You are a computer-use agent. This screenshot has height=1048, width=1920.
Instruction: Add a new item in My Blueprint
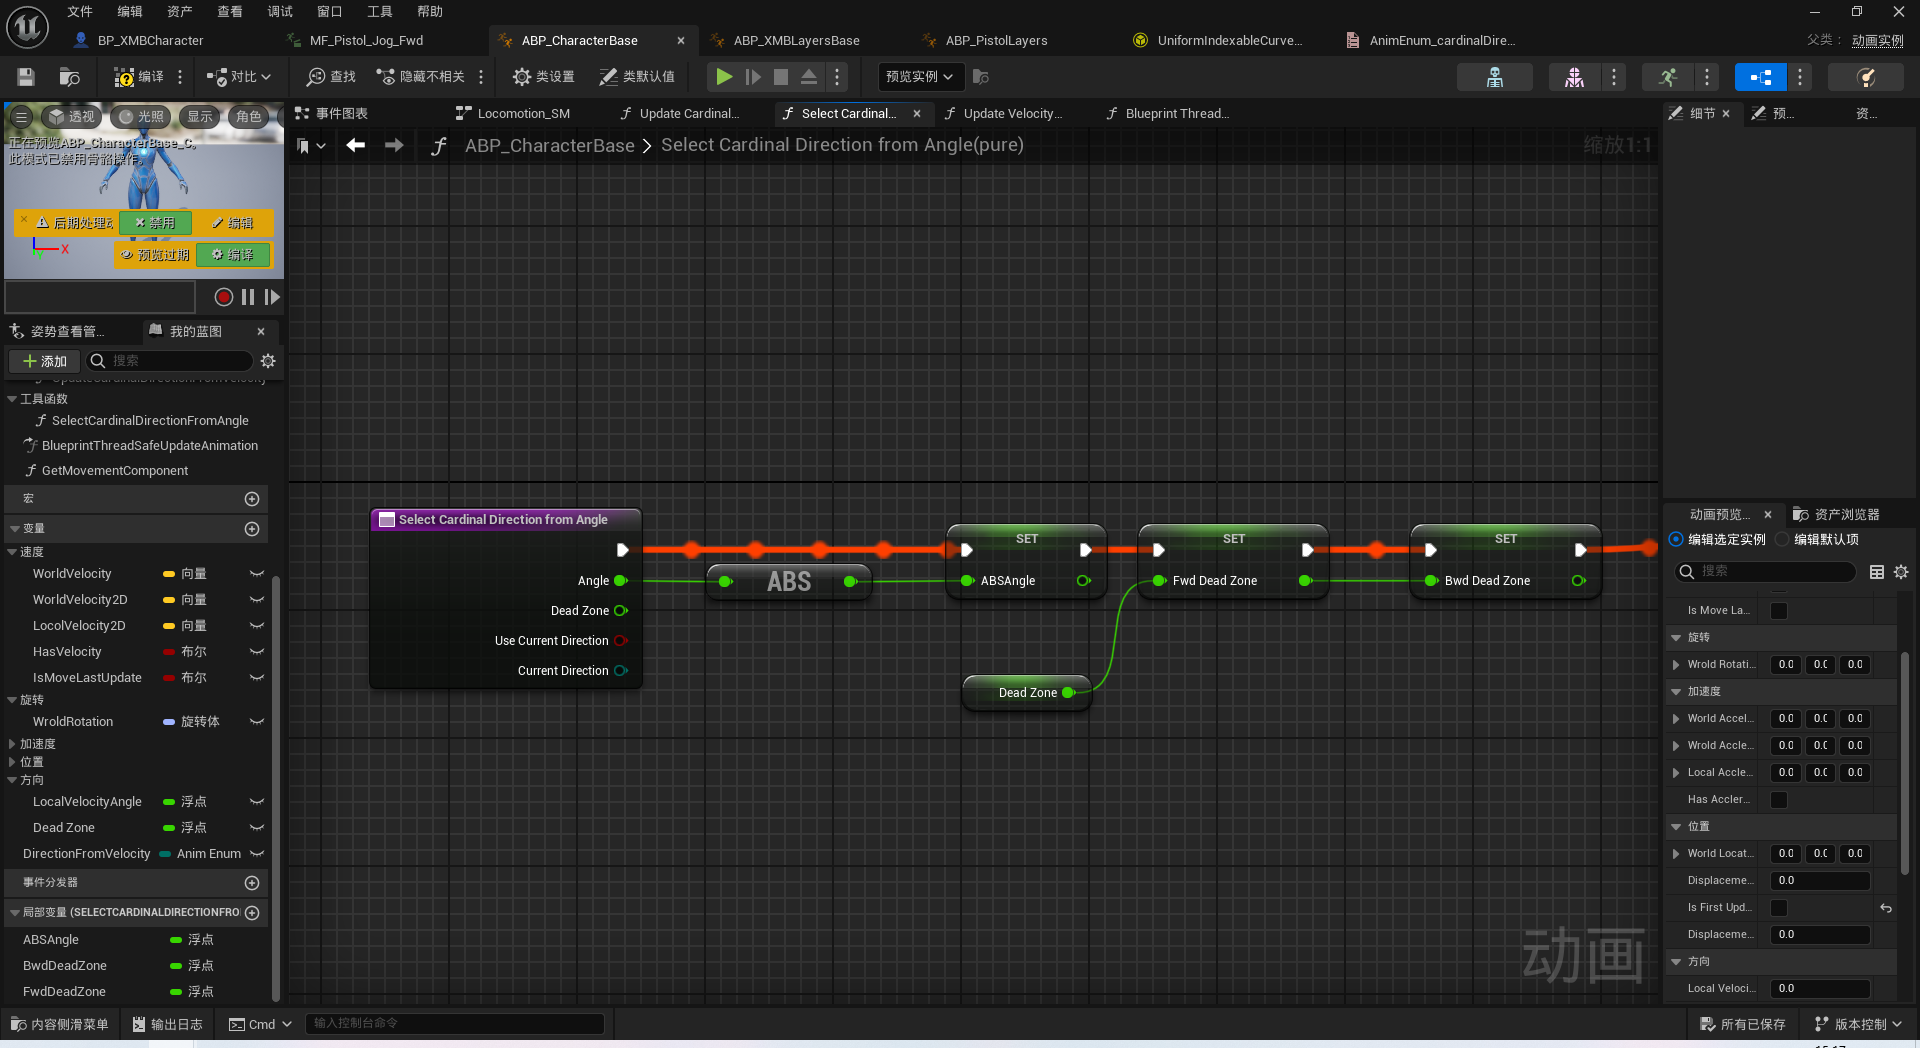(45, 361)
